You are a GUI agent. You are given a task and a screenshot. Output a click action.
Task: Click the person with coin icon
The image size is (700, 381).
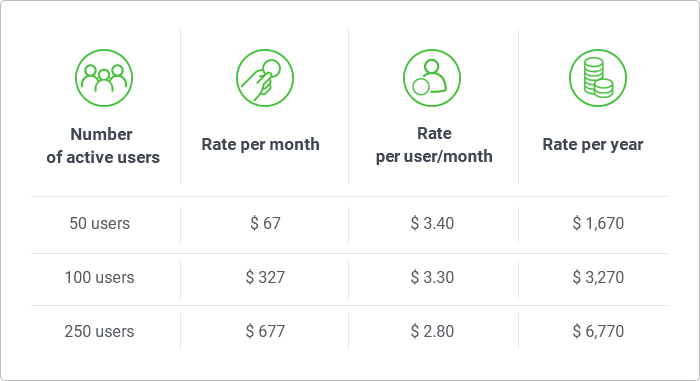(x=432, y=78)
